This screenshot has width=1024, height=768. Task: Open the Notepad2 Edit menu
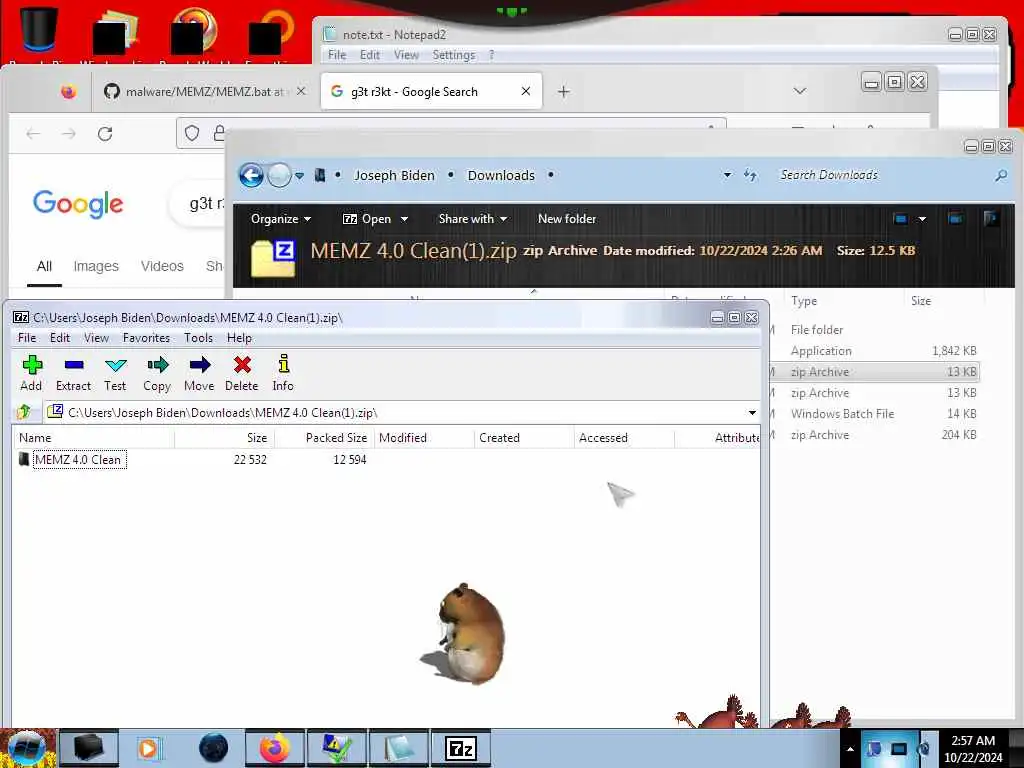370,55
